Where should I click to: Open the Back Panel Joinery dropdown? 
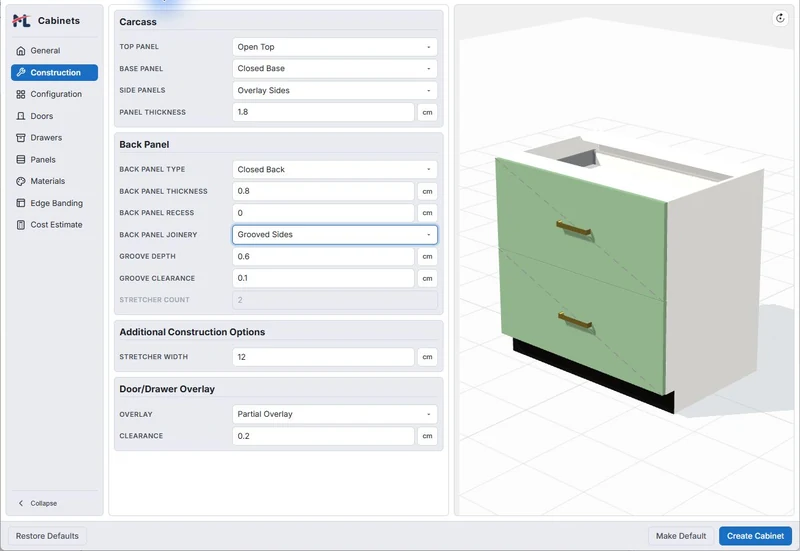point(335,235)
